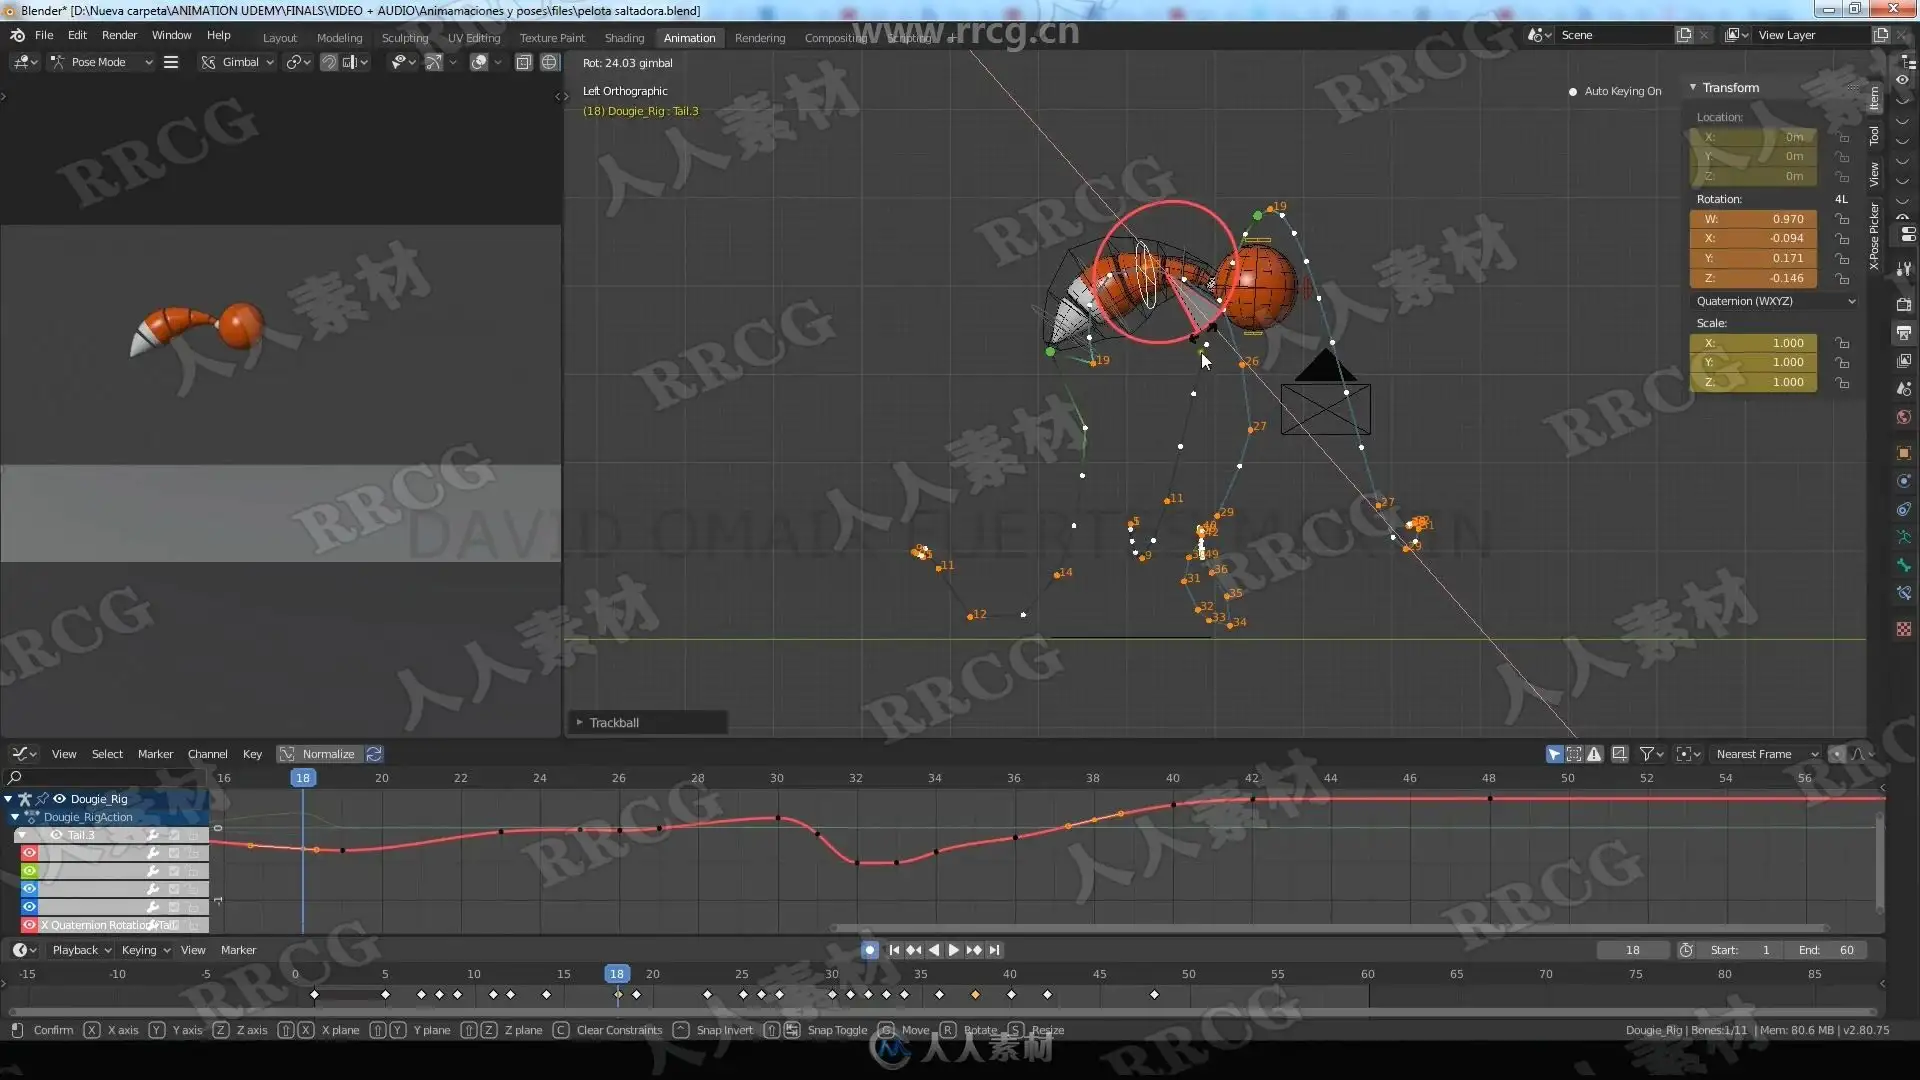Open the X-Pose Picker sidebar tab
The image size is (1920, 1080).
1874,236
